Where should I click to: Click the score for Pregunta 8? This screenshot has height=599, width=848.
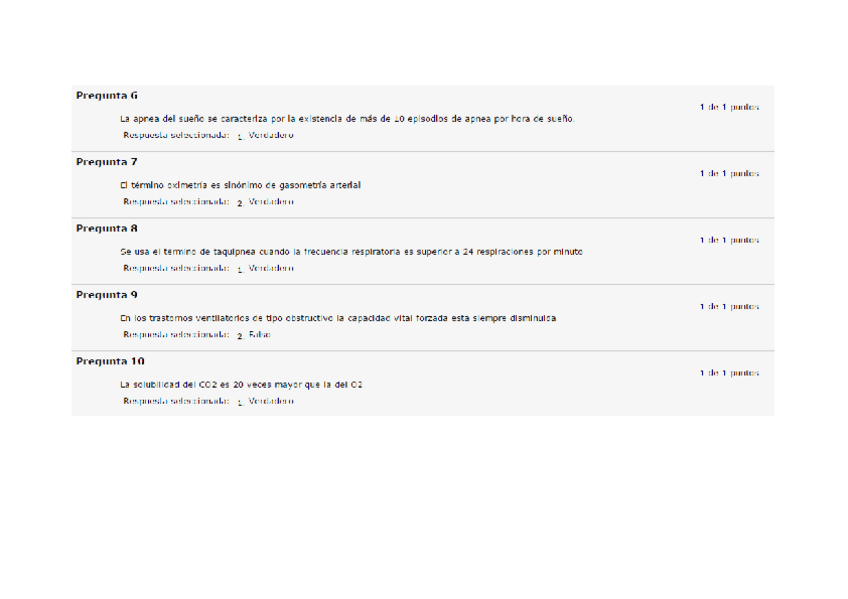pos(730,240)
